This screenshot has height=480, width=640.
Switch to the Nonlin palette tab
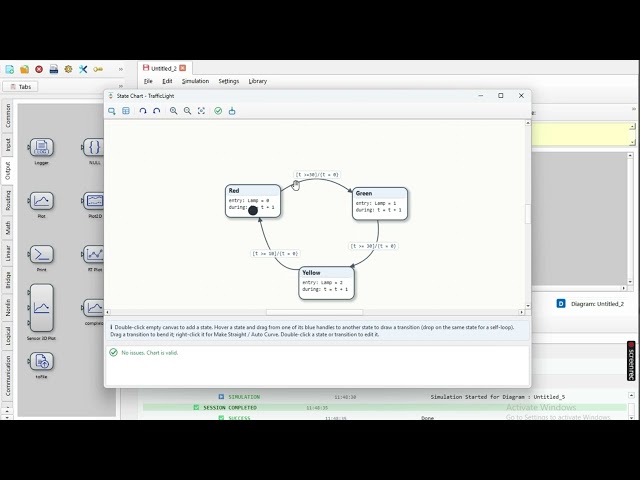pos(8,307)
